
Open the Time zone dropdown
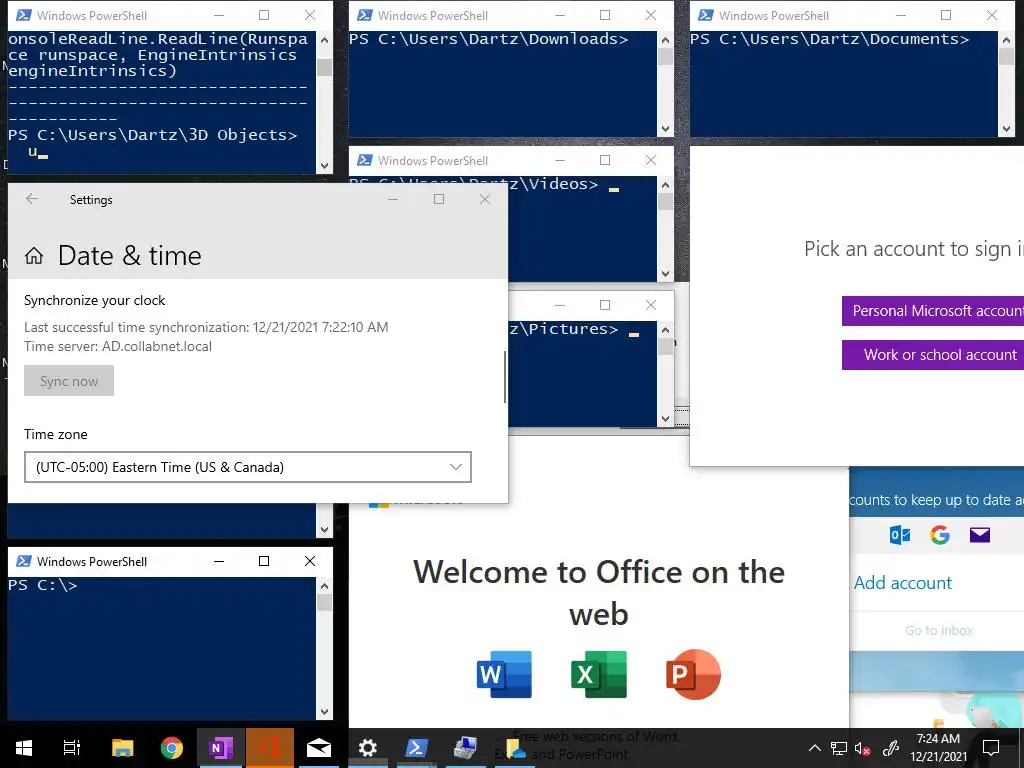coord(248,467)
